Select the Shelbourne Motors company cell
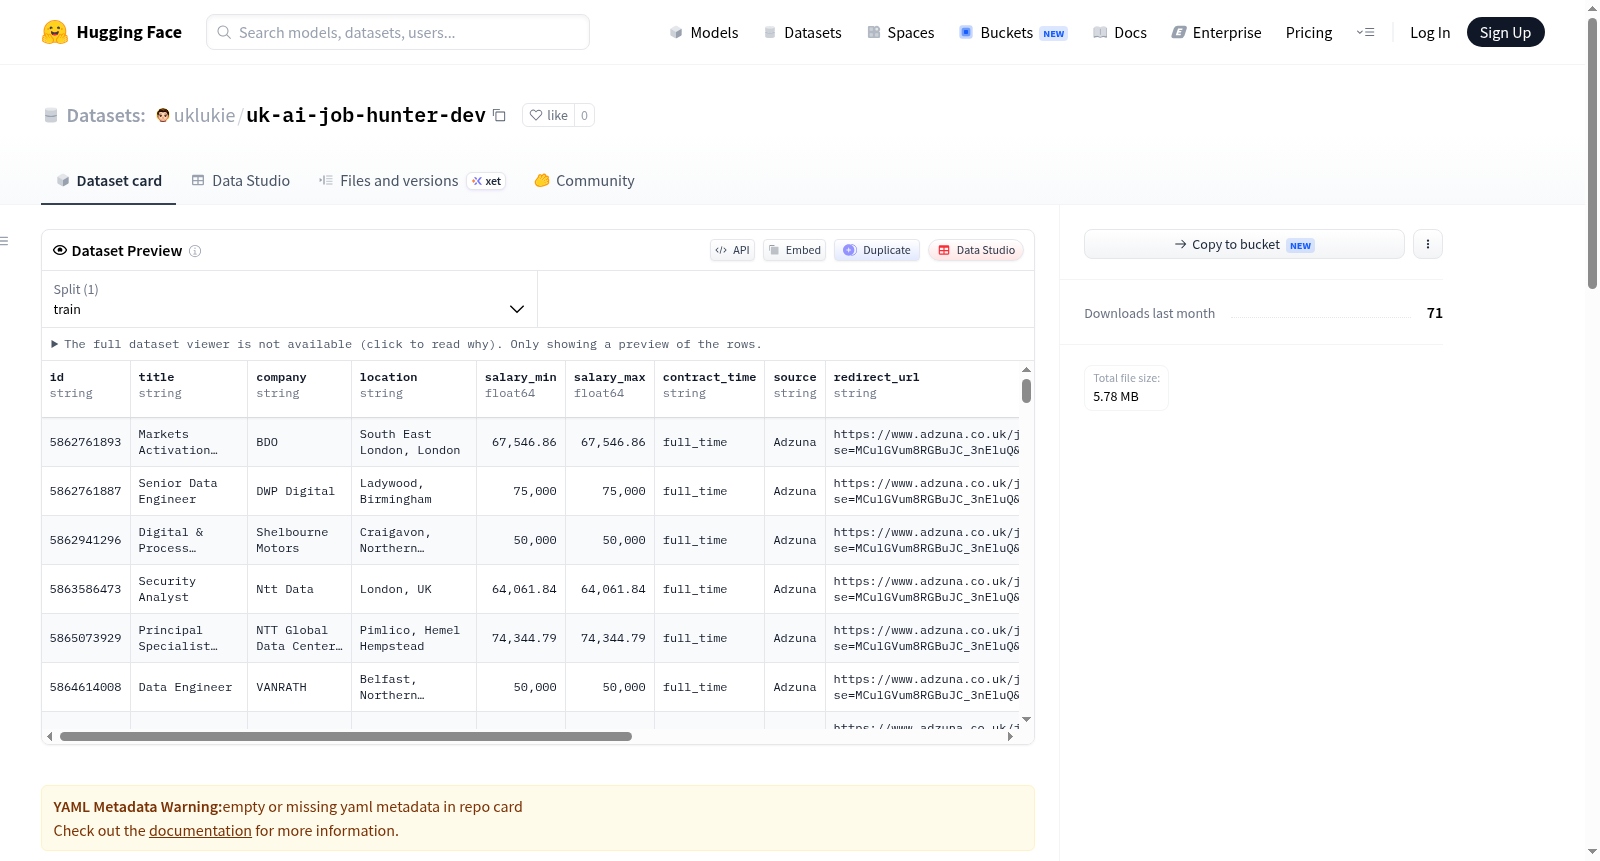This screenshot has width=1600, height=861. pyautogui.click(x=300, y=540)
